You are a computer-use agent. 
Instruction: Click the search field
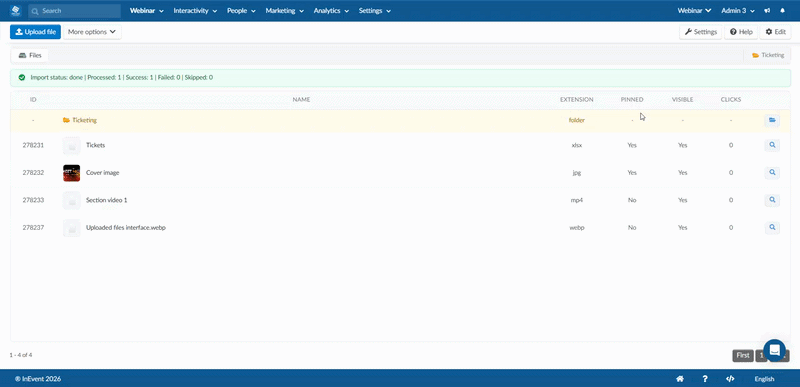(x=74, y=11)
